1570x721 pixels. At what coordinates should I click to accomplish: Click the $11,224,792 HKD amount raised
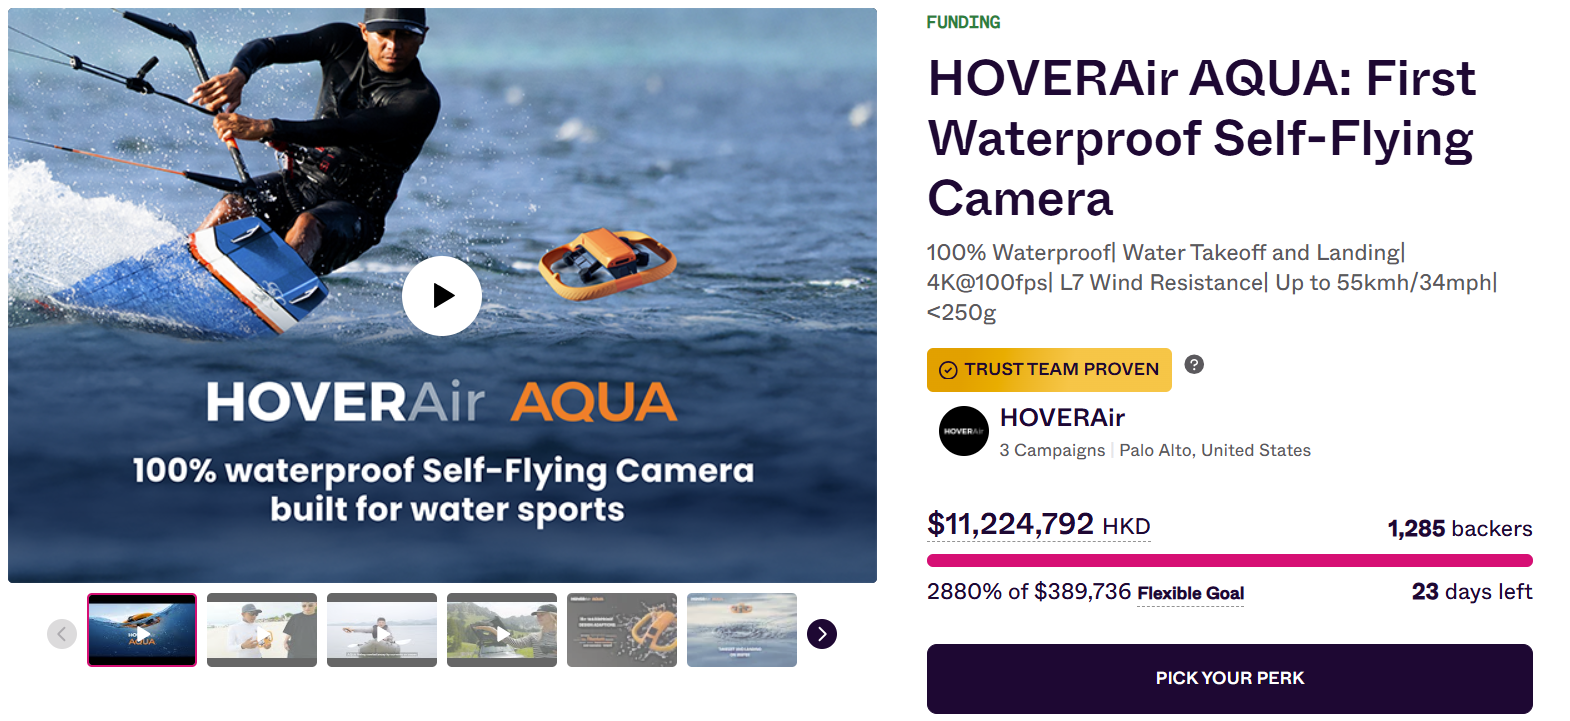(1038, 524)
